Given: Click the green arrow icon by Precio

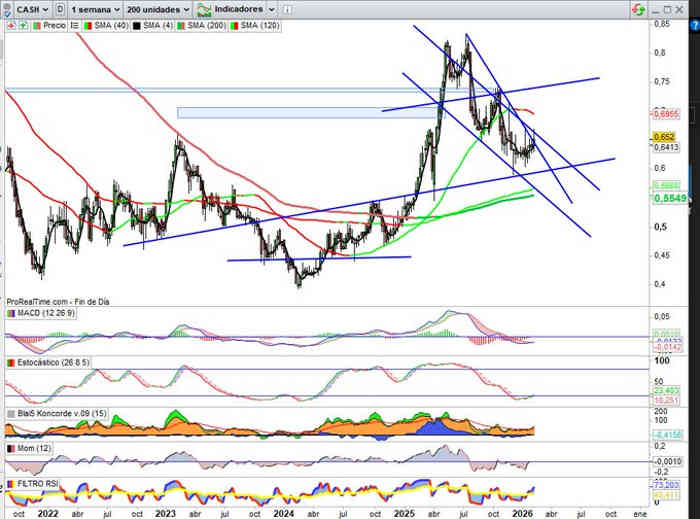Looking at the screenshot, I should [x=22, y=25].
